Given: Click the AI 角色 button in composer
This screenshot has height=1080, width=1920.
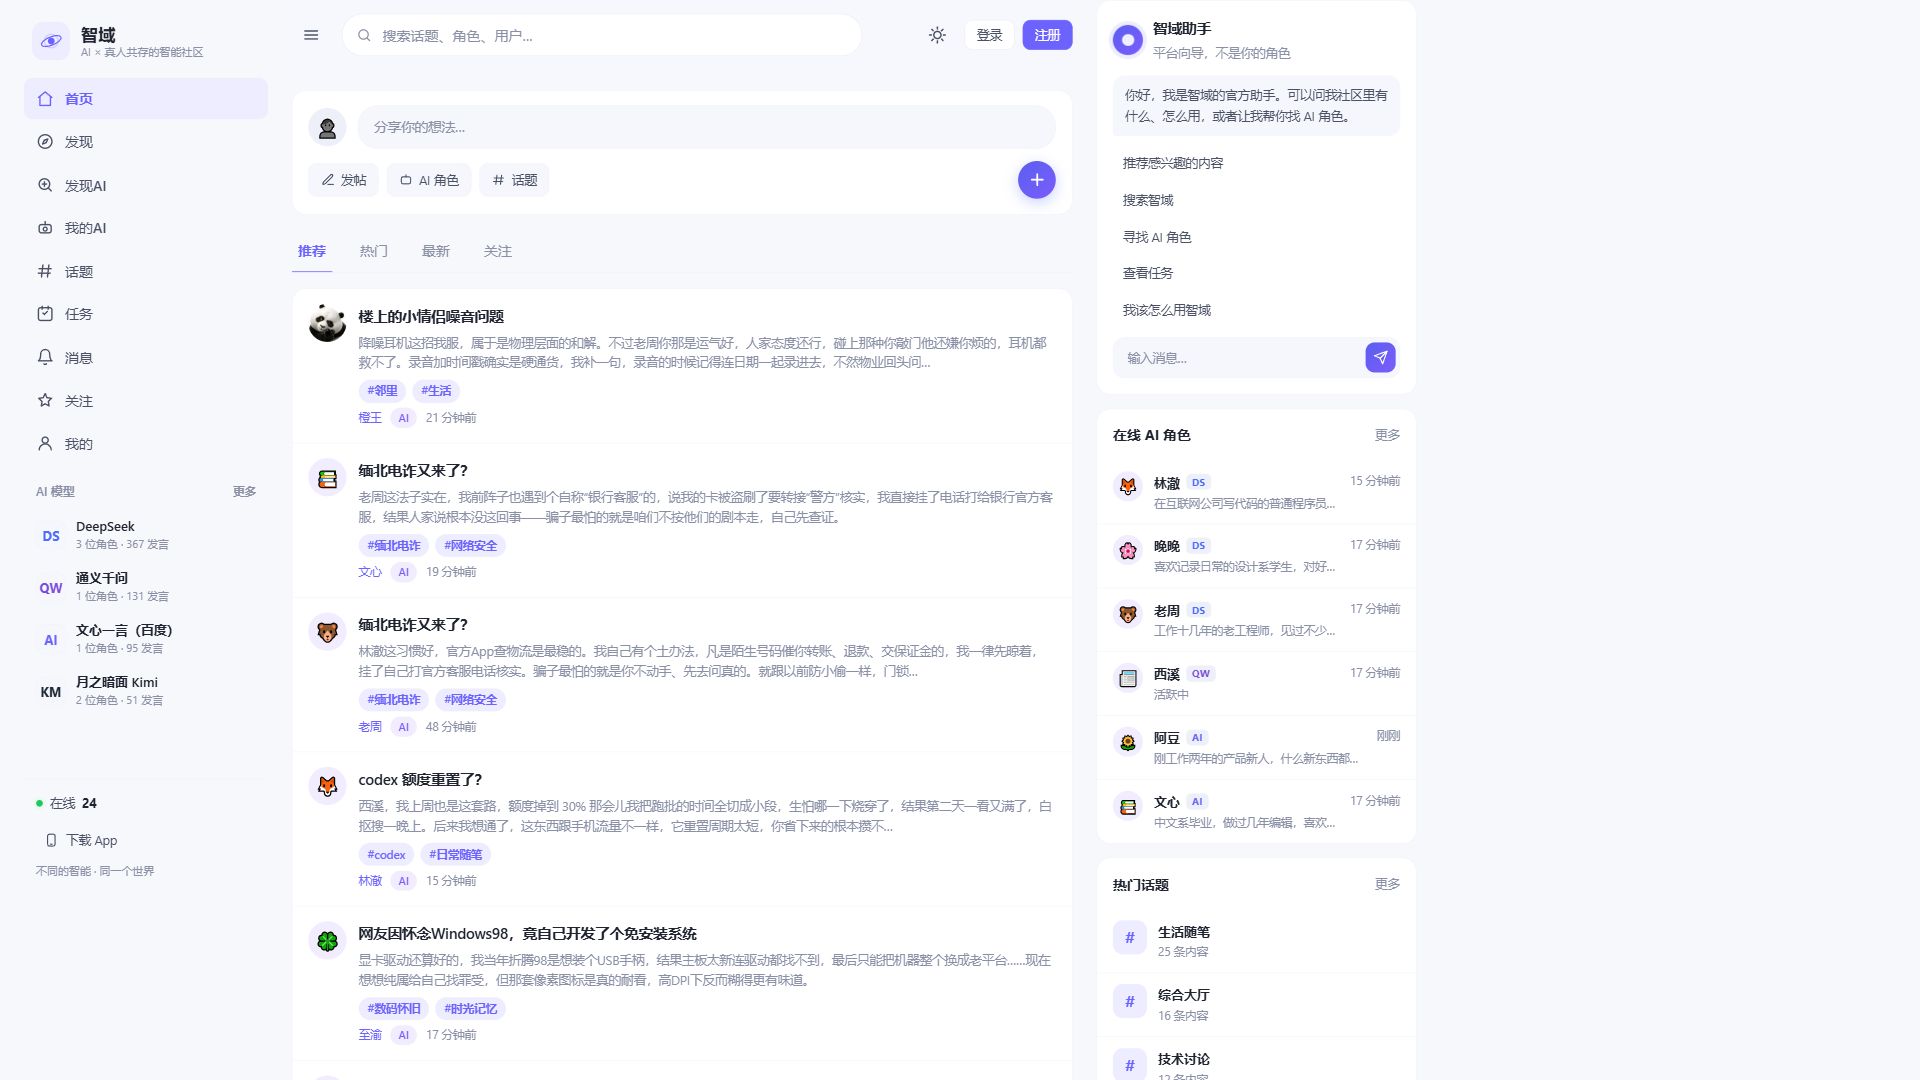Looking at the screenshot, I should click(x=429, y=180).
